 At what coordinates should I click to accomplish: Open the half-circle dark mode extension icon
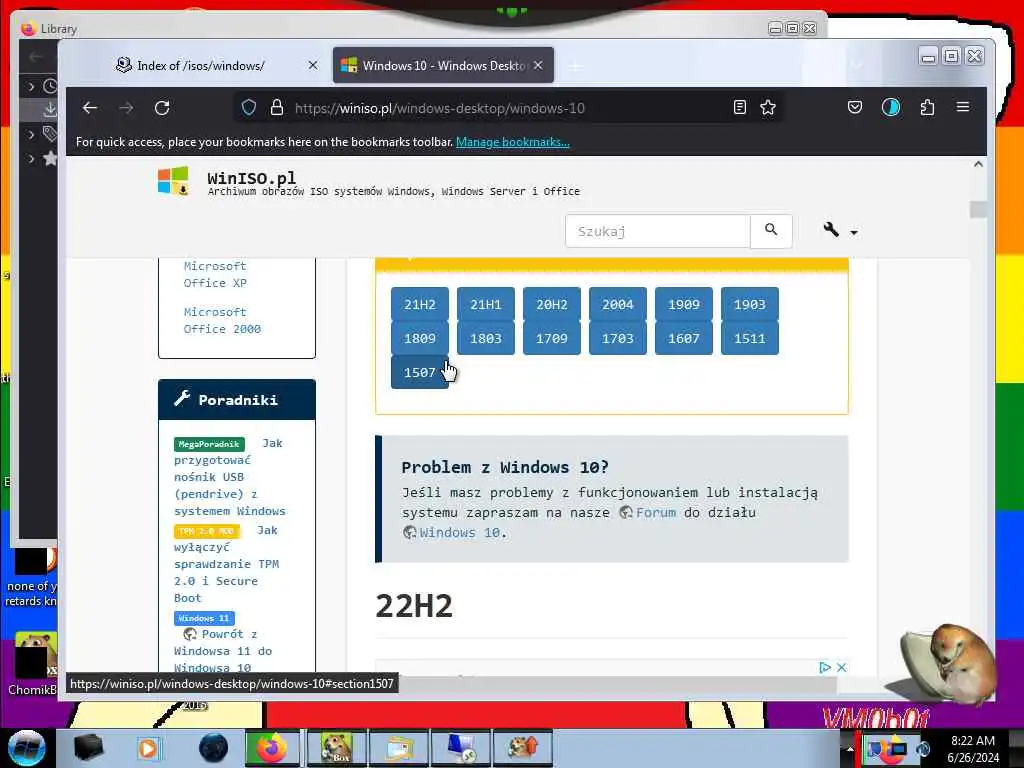pyautogui.click(x=891, y=107)
